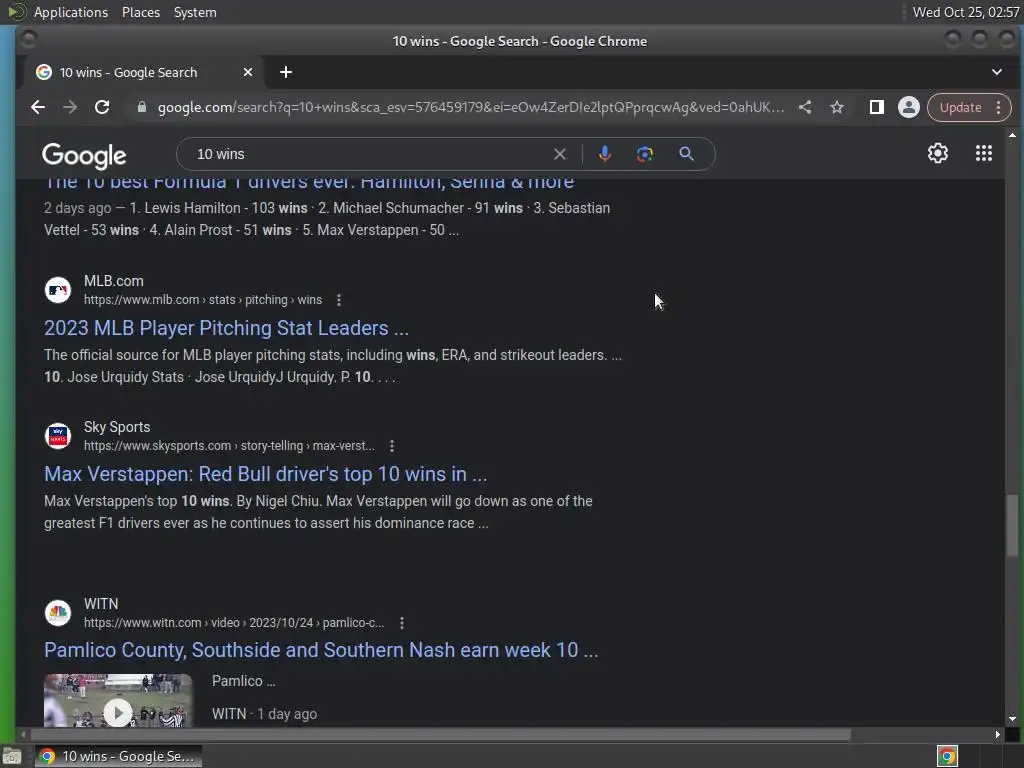Open the Places menu
The width and height of the screenshot is (1024, 768).
pyautogui.click(x=140, y=12)
